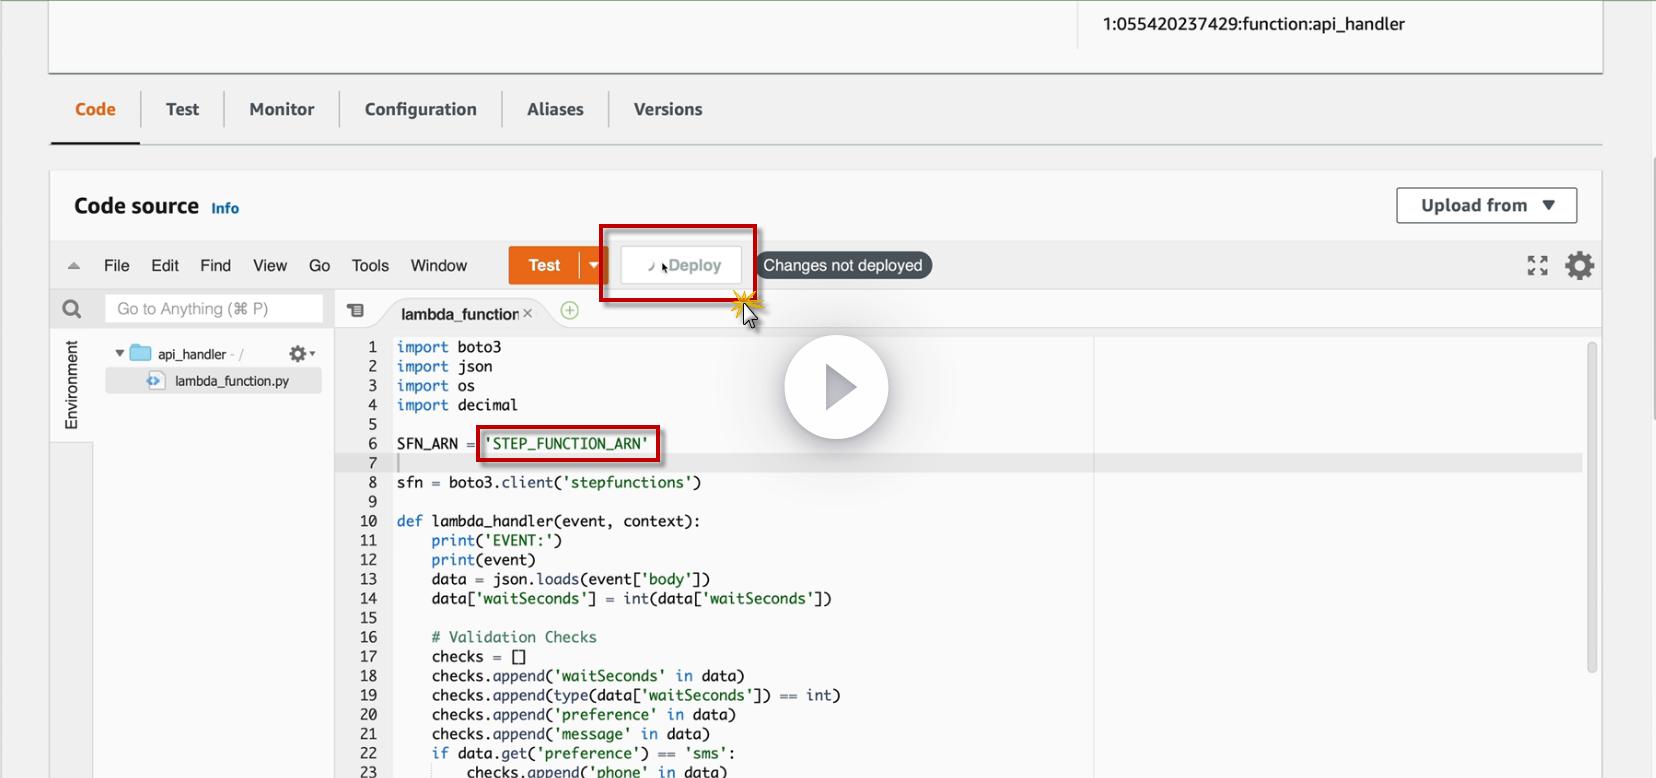Open the Aliases tab
The width and height of the screenshot is (1656, 778).
coord(555,109)
